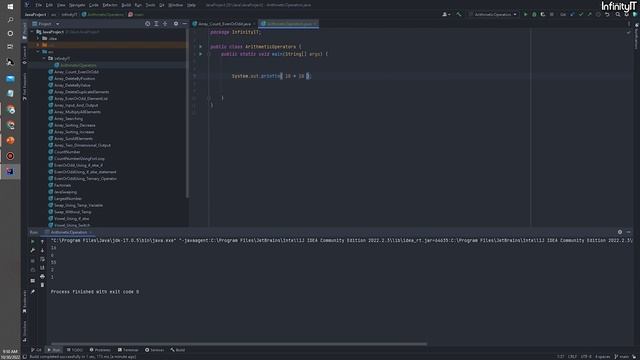This screenshot has height=360, width=640.
Task: Rollback changes with the undo arrow icon
Action: (x=607, y=14)
